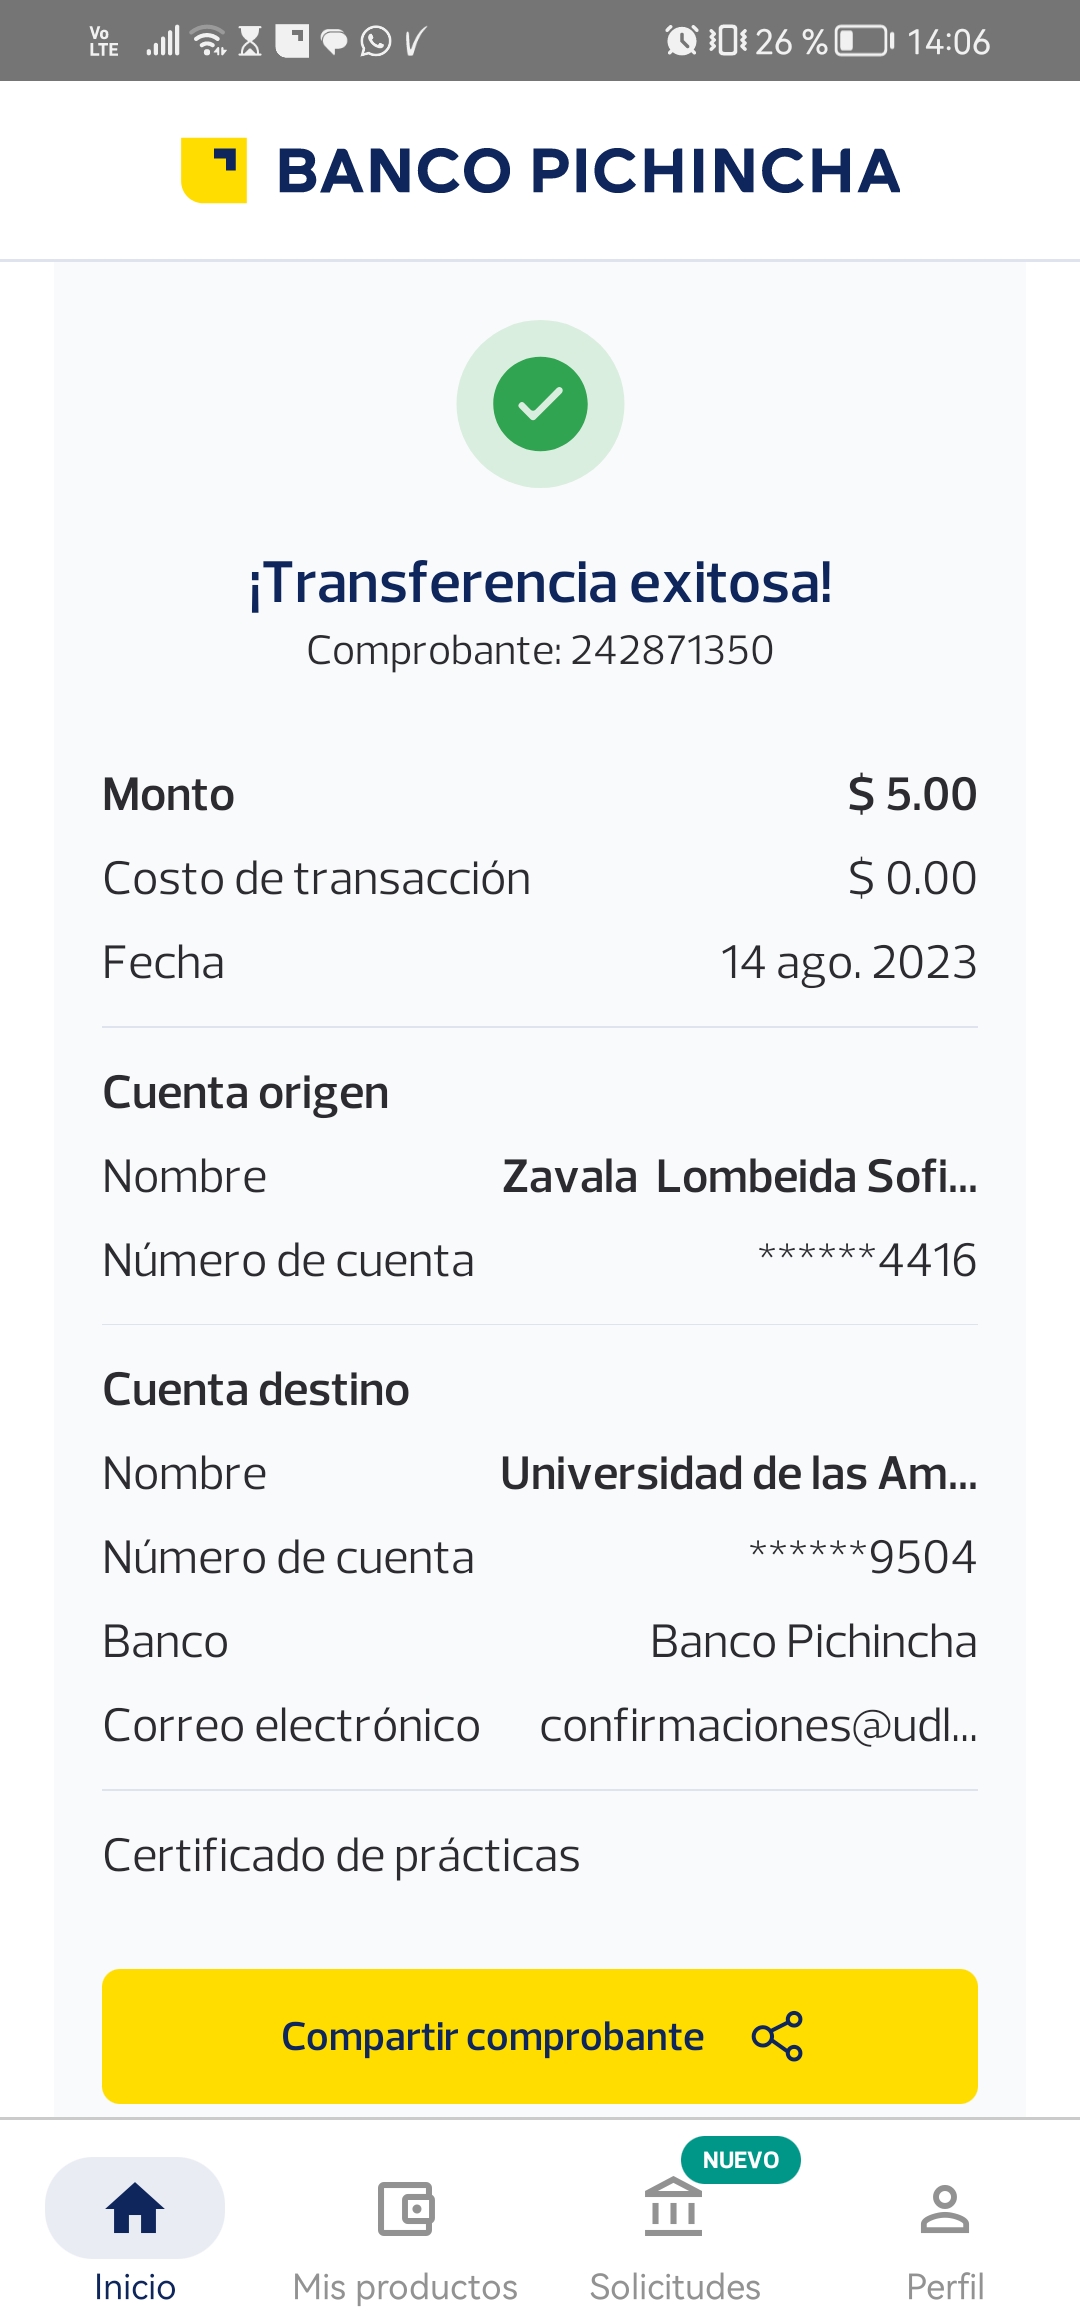Open the Perfil person icon
Image resolution: width=1080 pixels, height=2312 pixels.
click(944, 2208)
